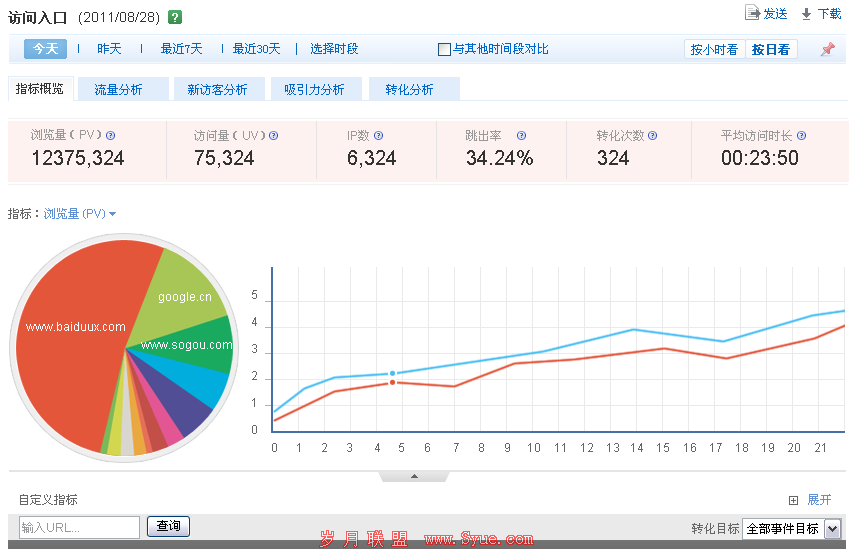The image size is (851, 549).
Task: Open help icon next to 跳出率
Action: coord(521,136)
